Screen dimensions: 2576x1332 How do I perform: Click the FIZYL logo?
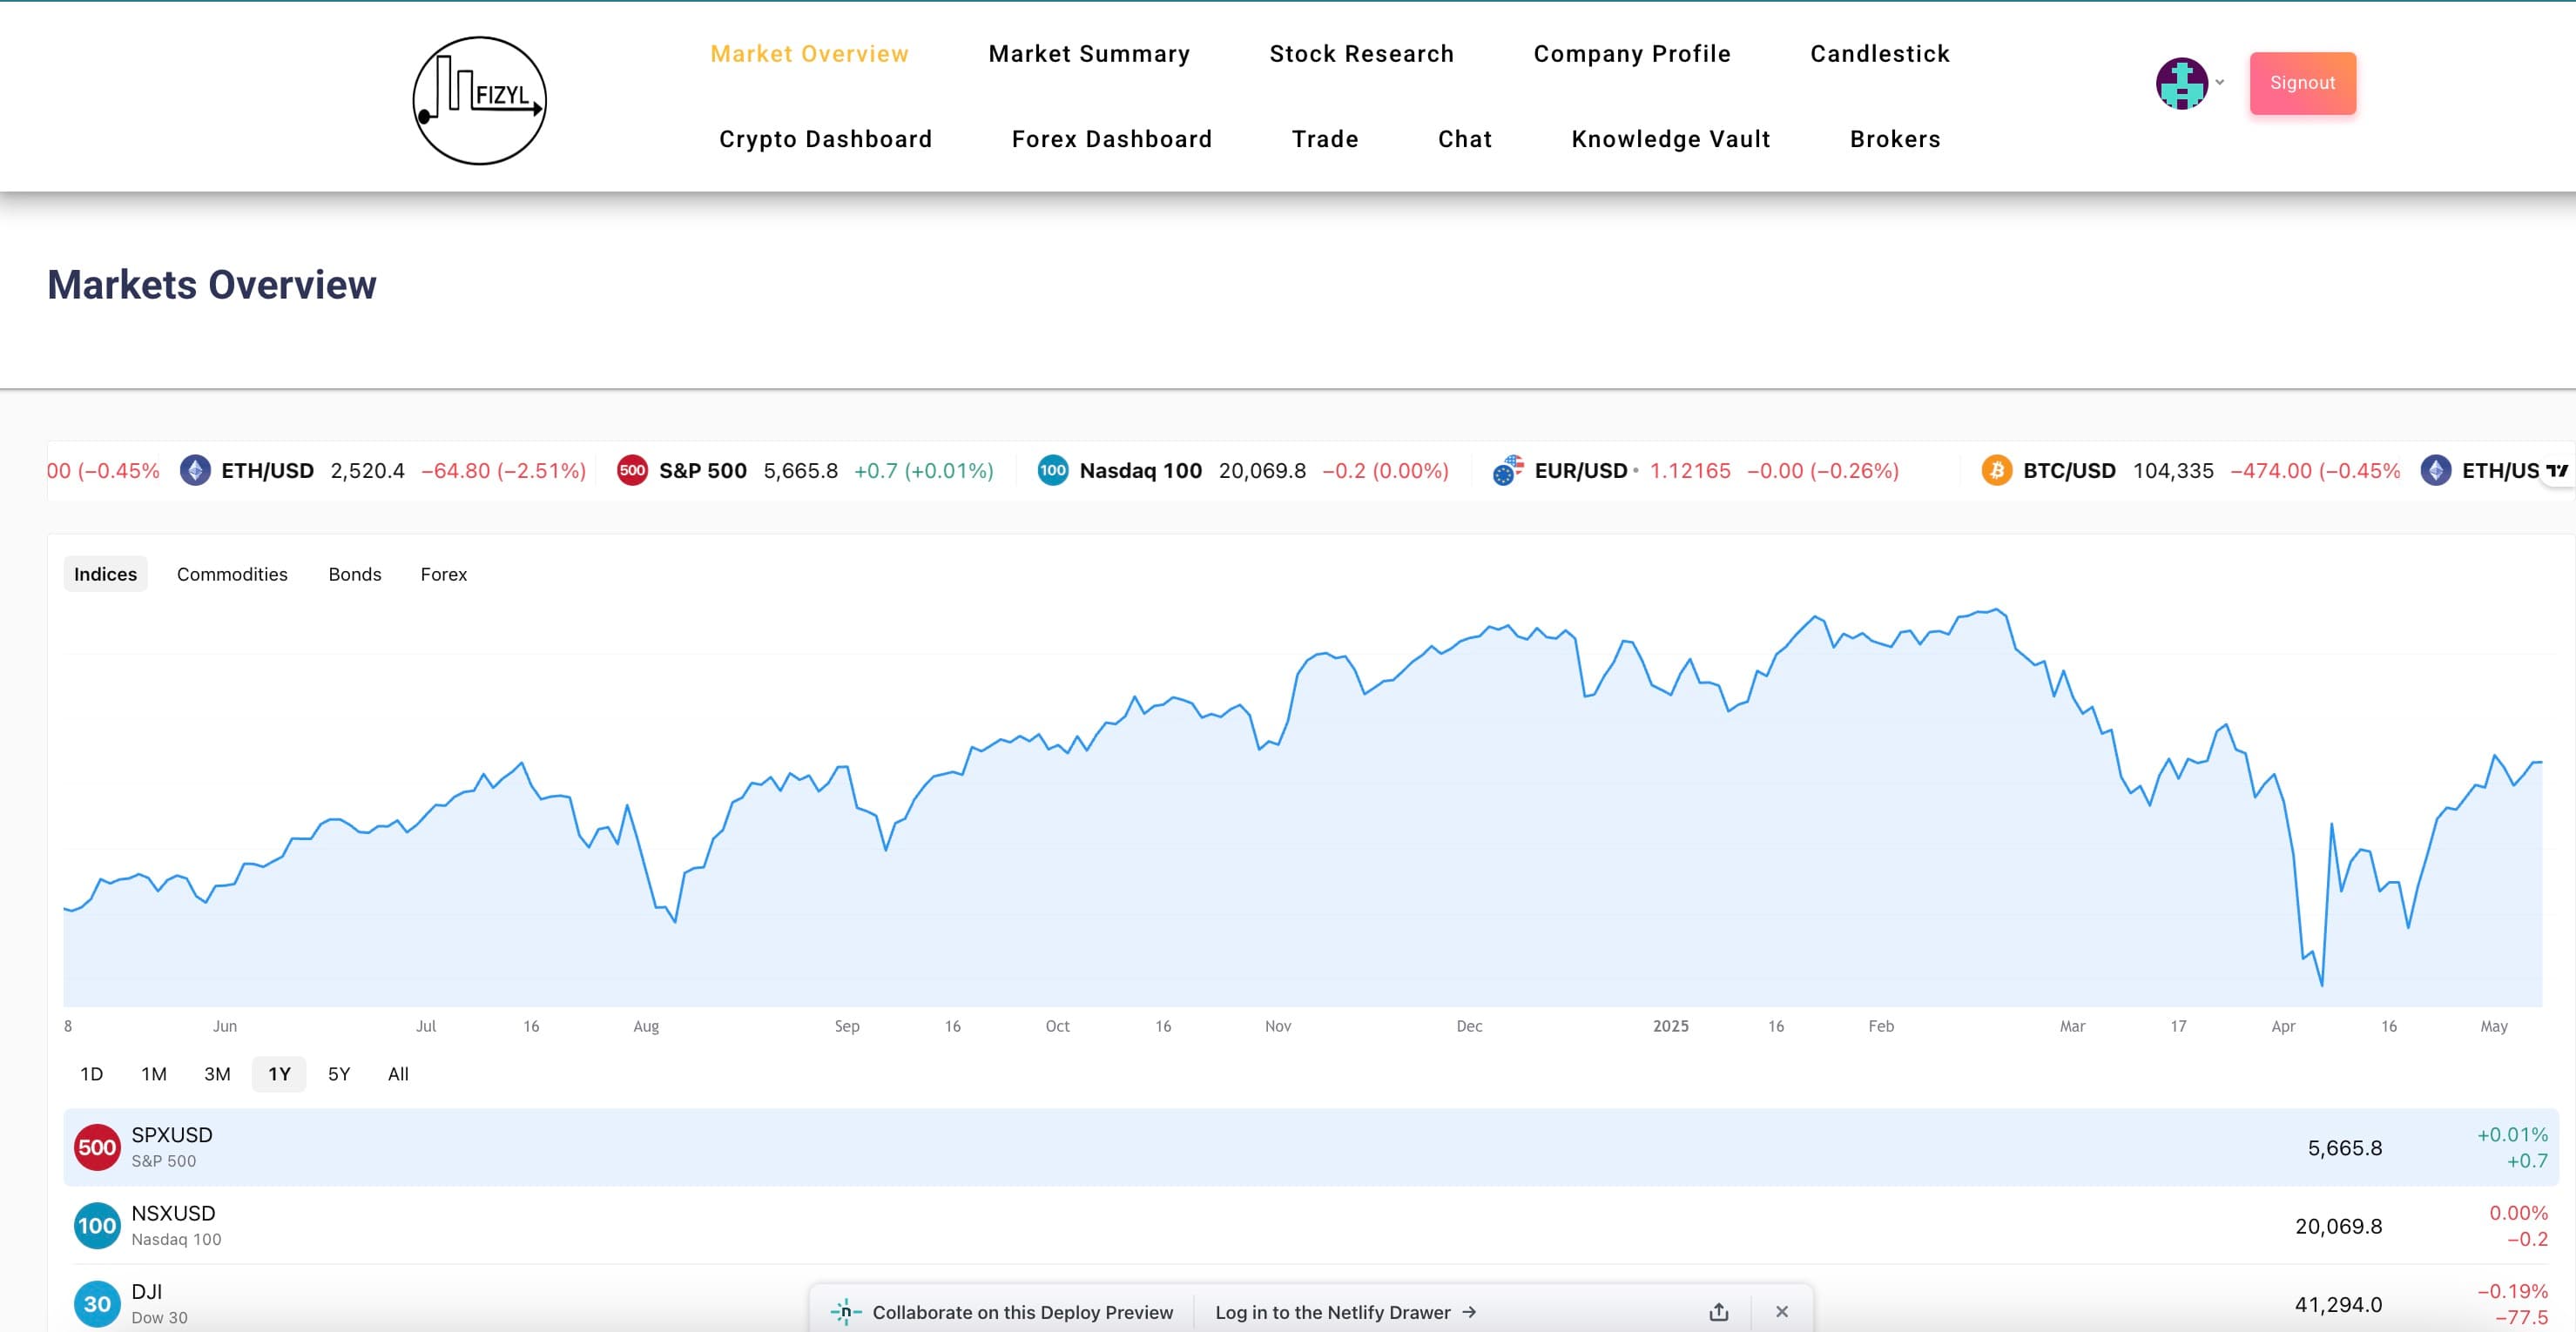[x=480, y=99]
